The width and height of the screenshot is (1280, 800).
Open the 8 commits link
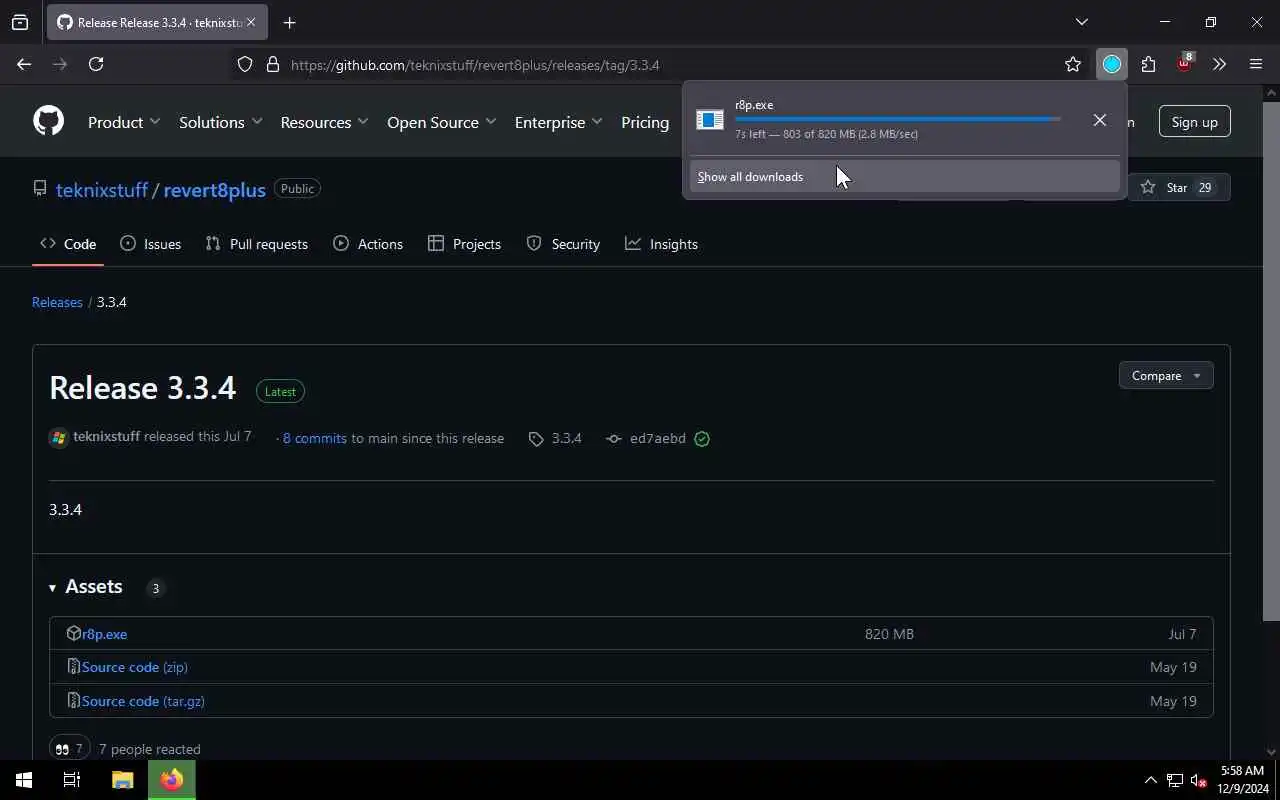(314, 438)
